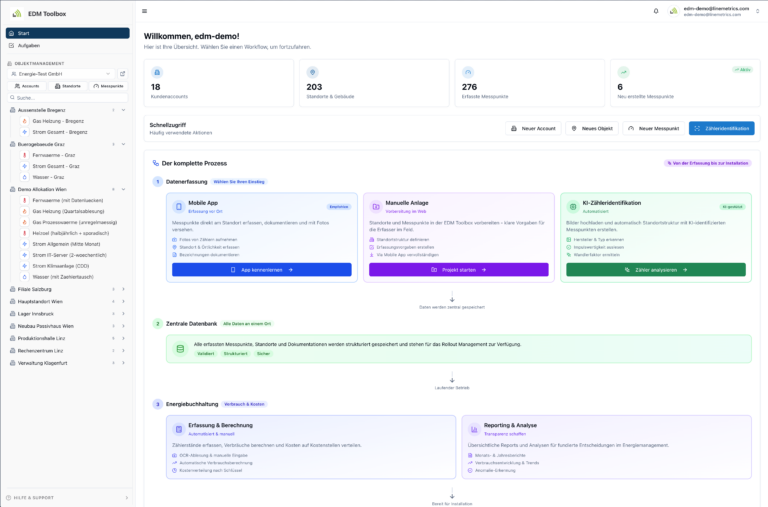Click the Neuer Account button

click(x=533, y=128)
